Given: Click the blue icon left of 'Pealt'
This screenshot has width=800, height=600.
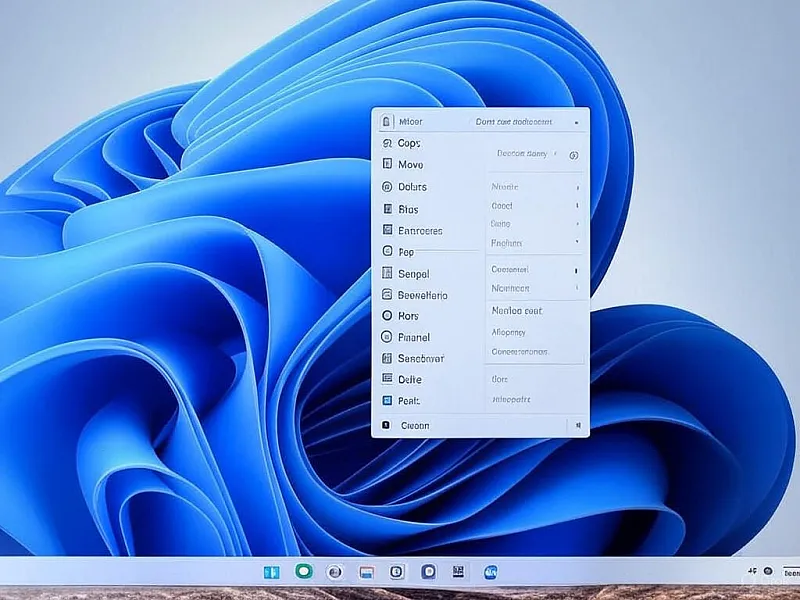Looking at the screenshot, I should click(387, 401).
